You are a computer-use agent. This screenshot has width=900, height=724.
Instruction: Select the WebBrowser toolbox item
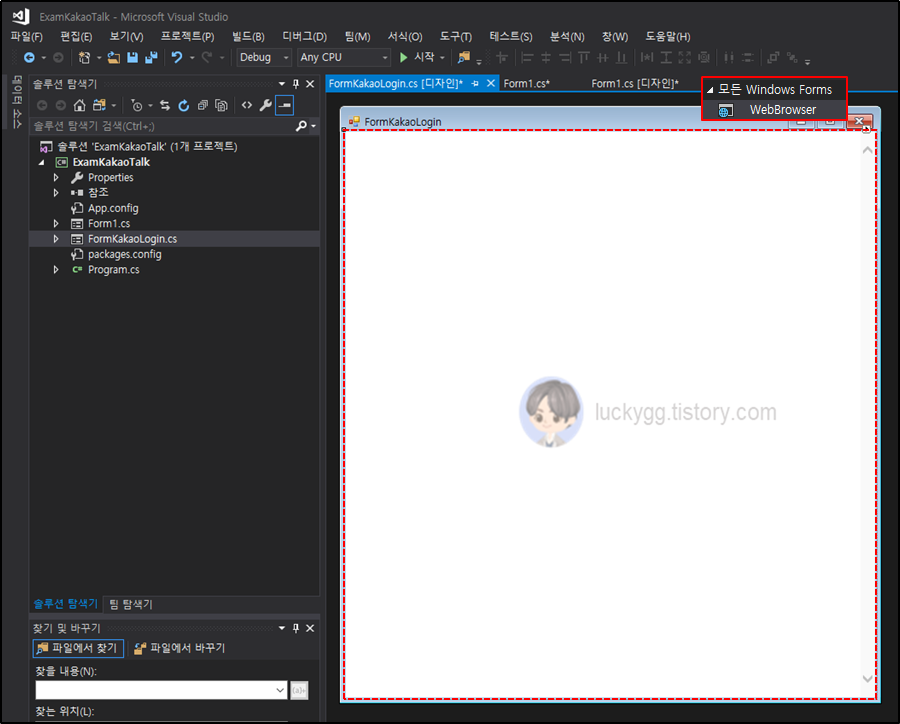(x=774, y=110)
